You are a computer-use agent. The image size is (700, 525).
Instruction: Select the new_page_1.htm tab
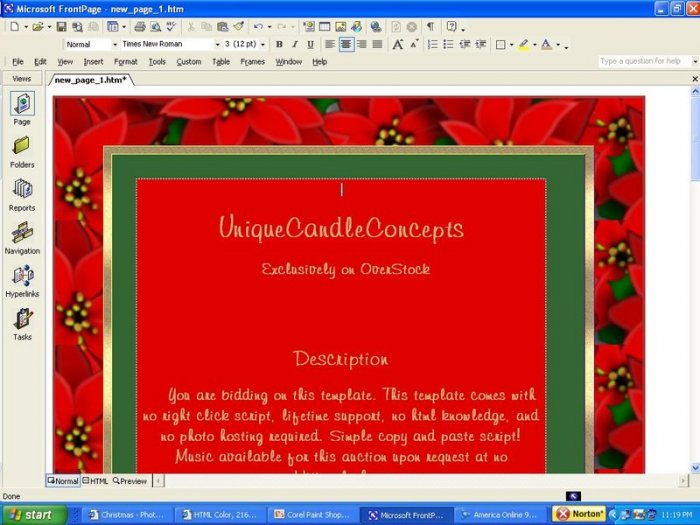coord(91,80)
